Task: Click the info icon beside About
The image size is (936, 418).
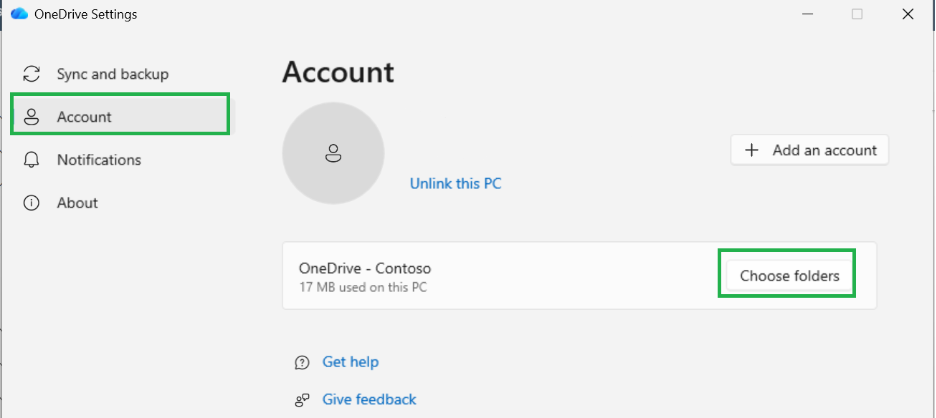Action: (x=31, y=202)
